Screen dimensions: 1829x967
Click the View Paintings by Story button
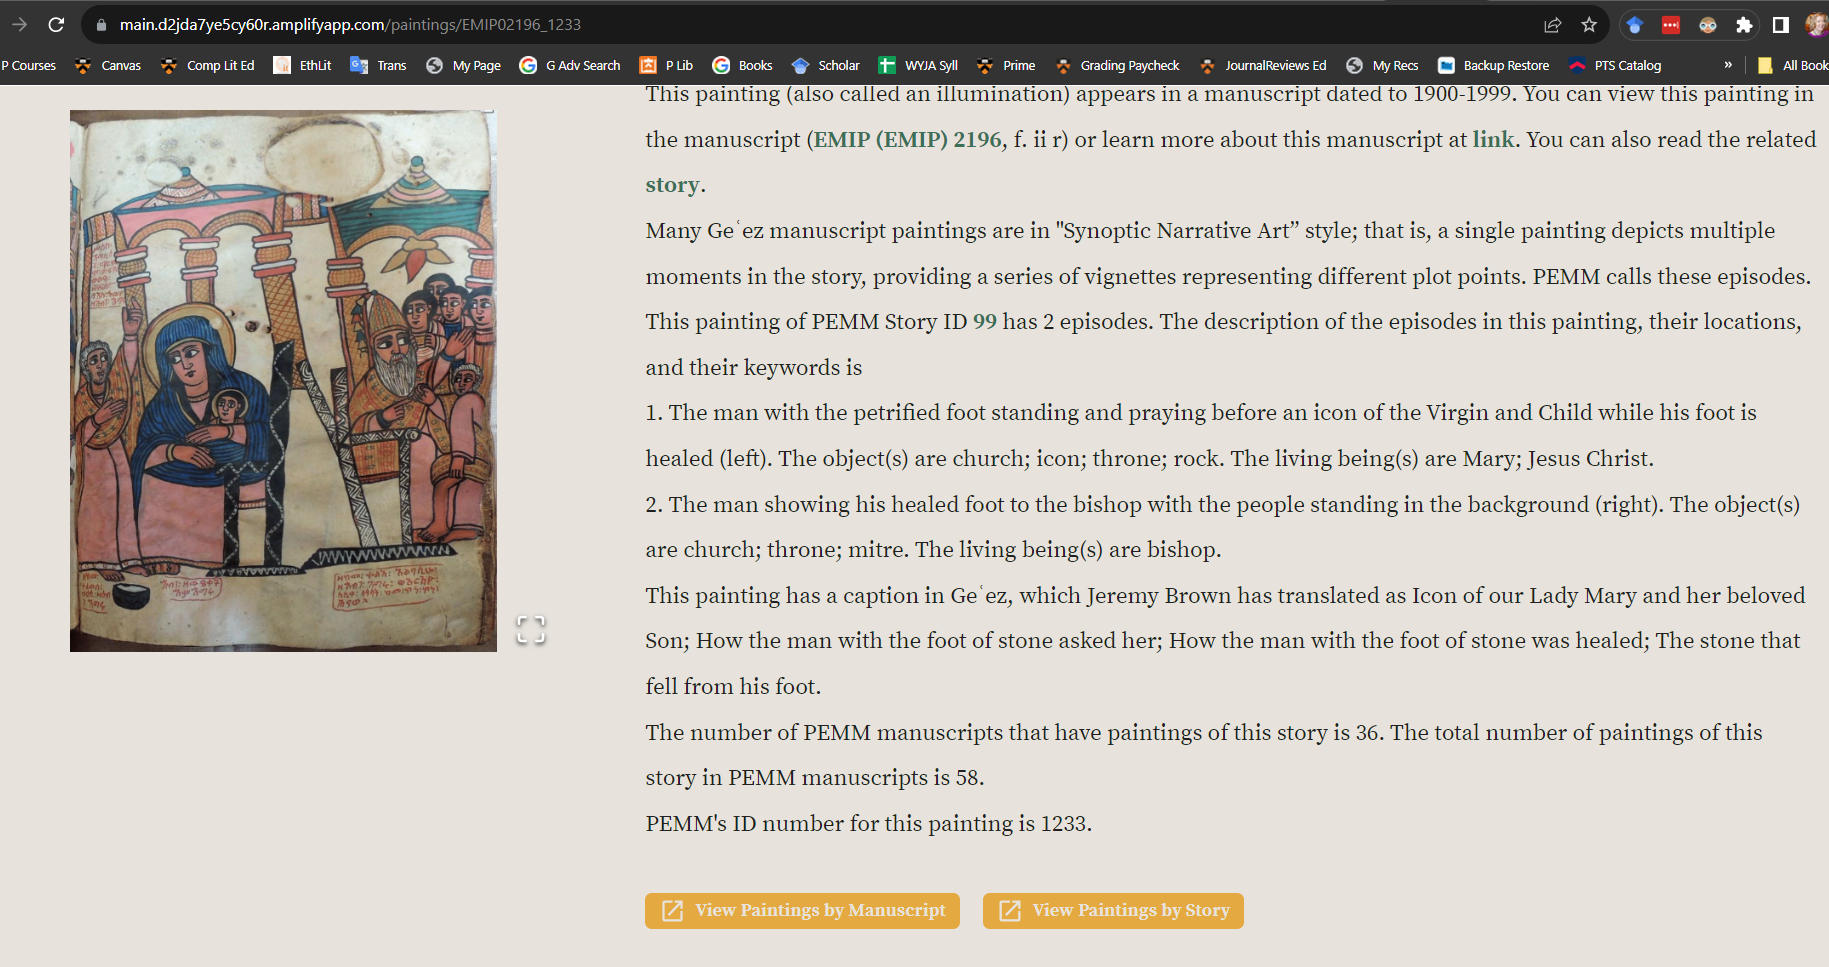[x=1112, y=910]
